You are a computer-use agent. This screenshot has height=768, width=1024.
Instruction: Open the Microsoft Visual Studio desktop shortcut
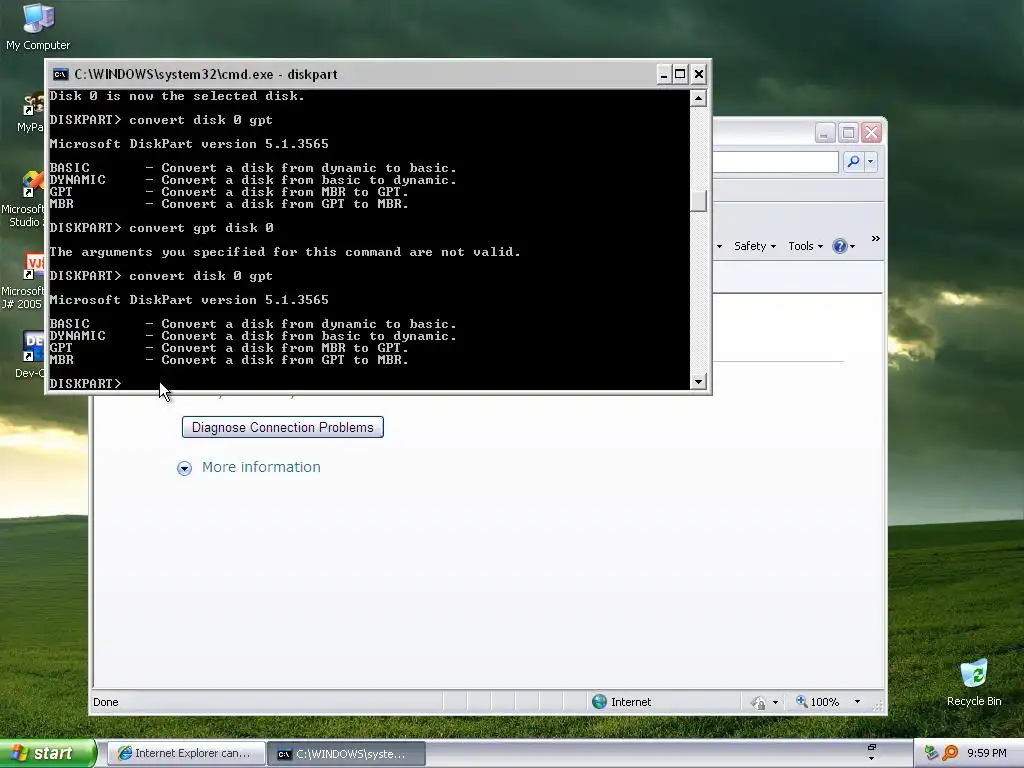tap(24, 199)
